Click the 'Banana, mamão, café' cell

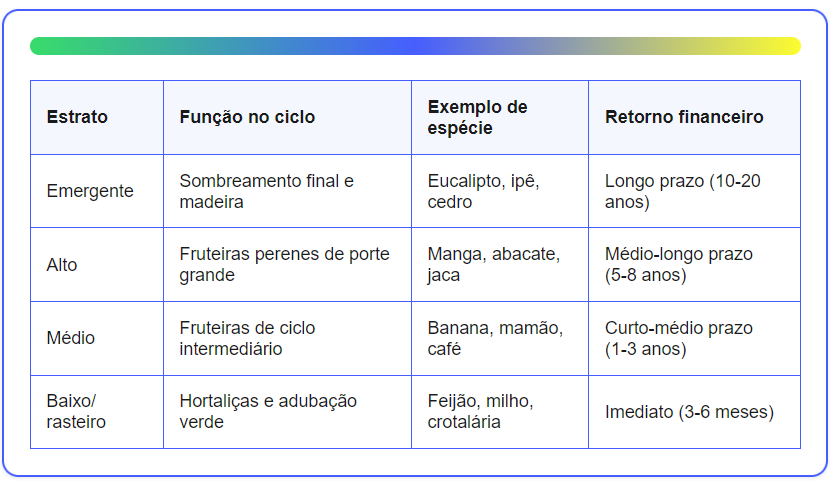tap(500, 338)
